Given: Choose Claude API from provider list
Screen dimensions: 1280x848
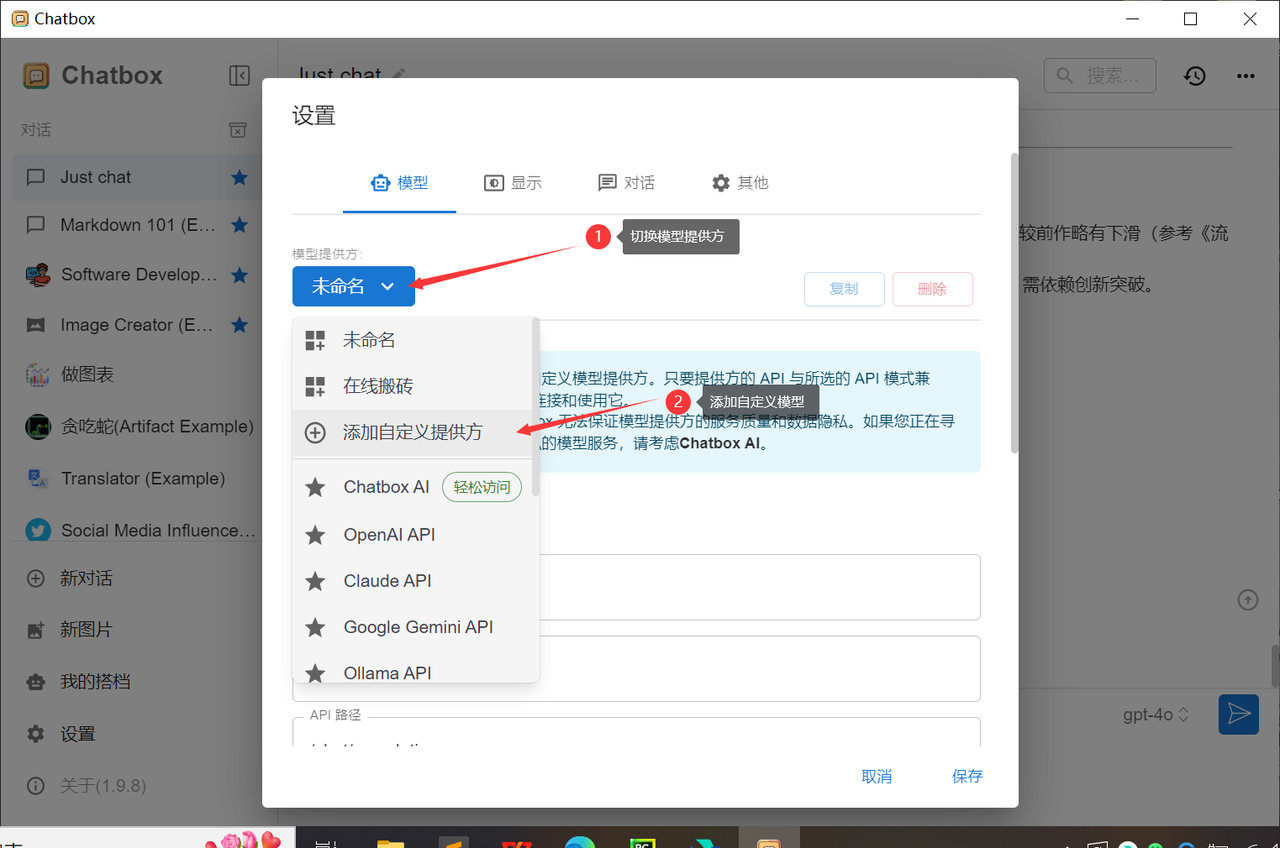Looking at the screenshot, I should pyautogui.click(x=387, y=581).
